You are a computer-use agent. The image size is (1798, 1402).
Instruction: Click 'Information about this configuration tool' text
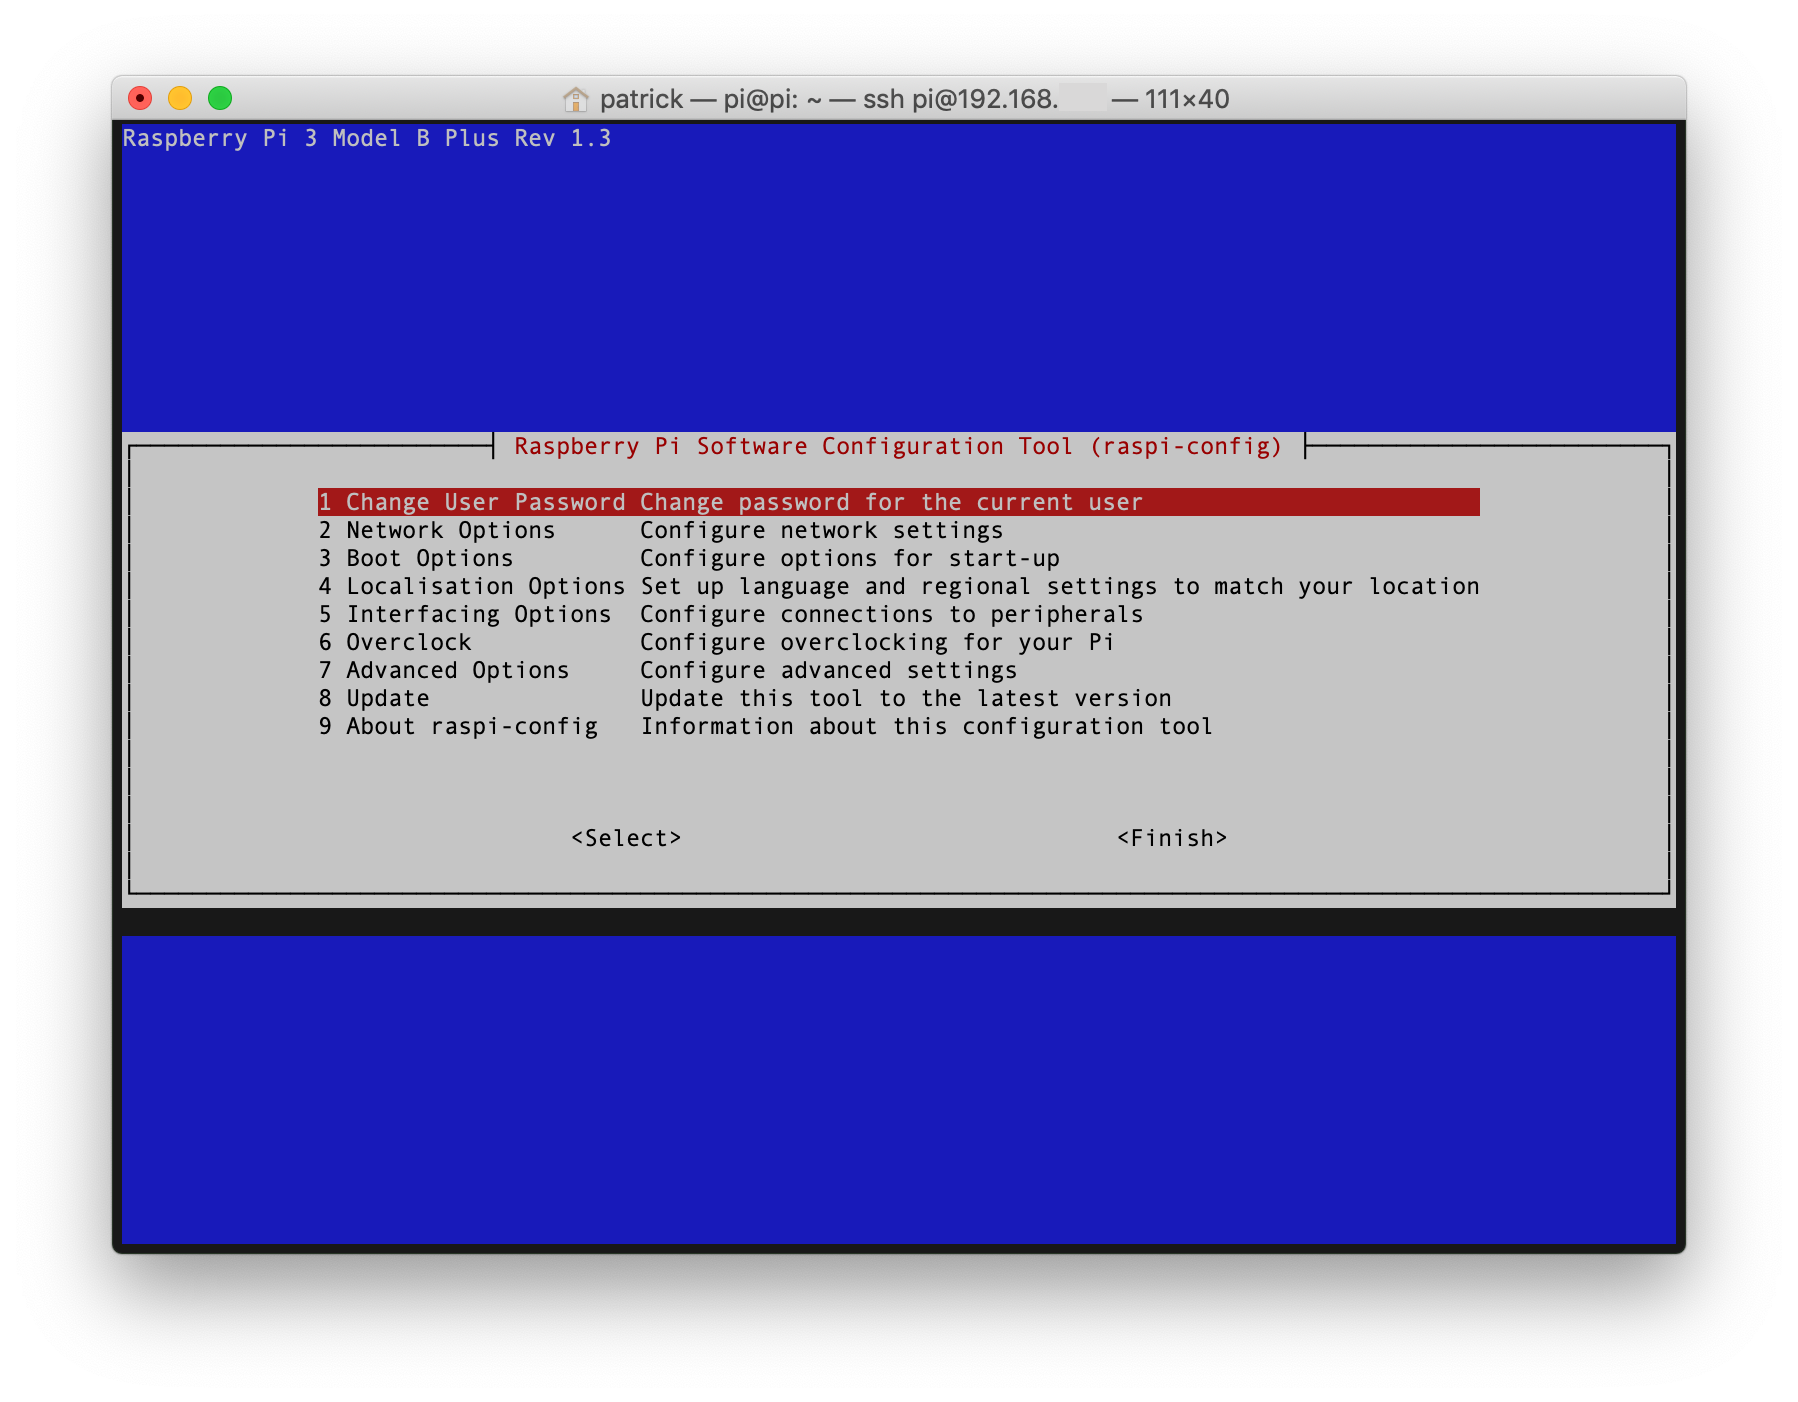pyautogui.click(x=927, y=726)
